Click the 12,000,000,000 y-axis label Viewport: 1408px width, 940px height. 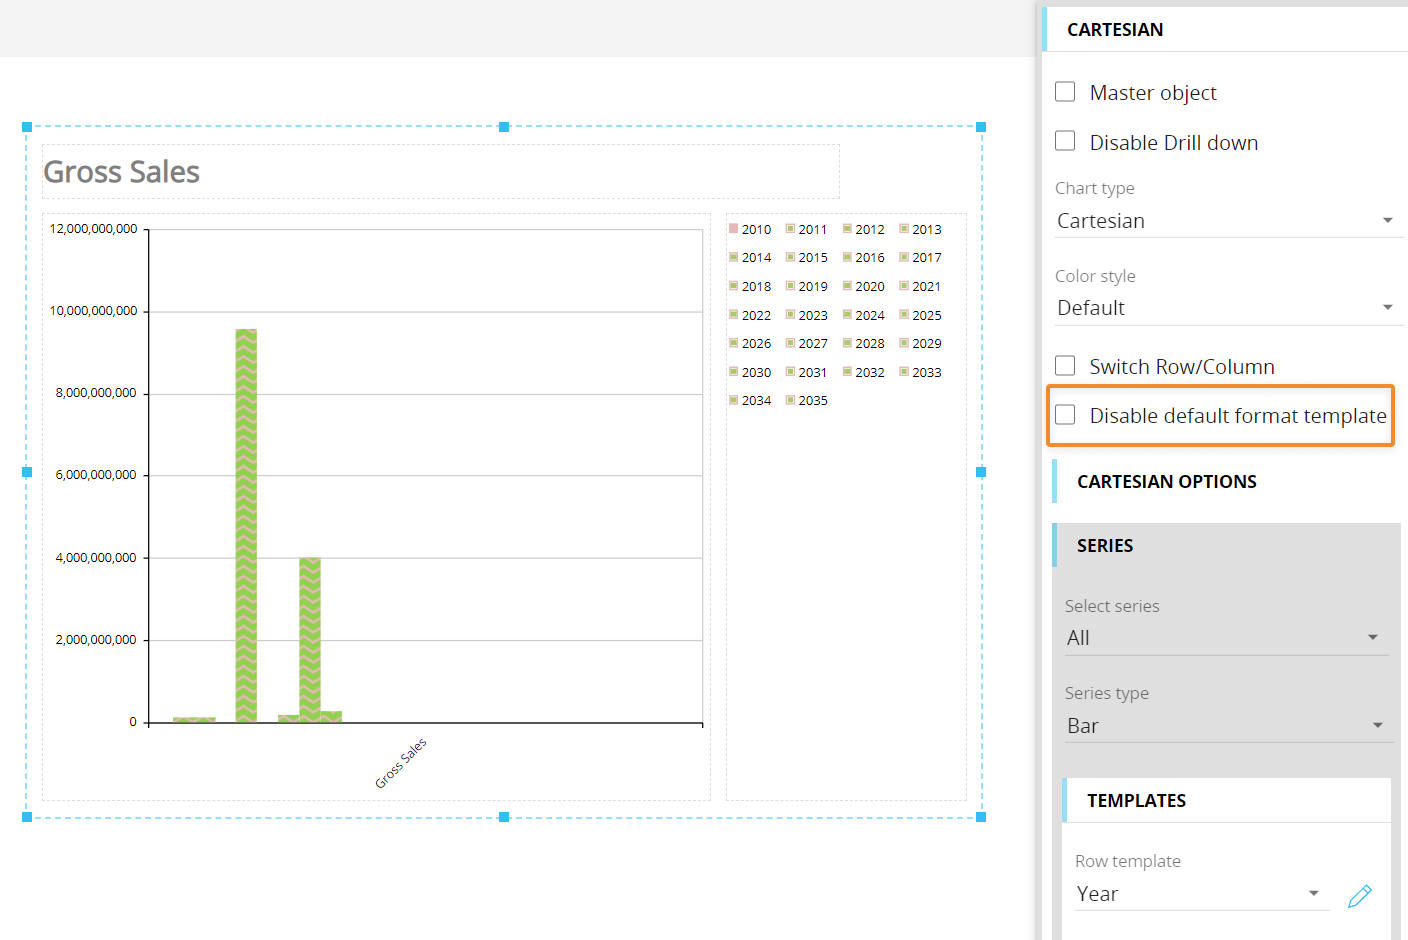click(x=94, y=229)
